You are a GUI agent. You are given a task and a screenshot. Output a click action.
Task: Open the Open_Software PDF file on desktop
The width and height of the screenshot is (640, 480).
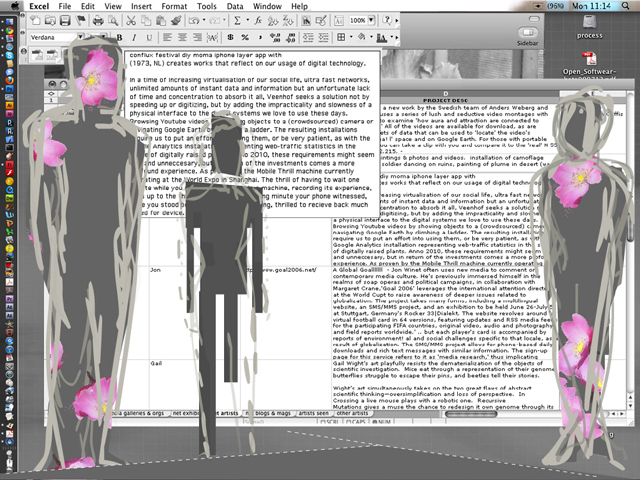tap(589, 62)
